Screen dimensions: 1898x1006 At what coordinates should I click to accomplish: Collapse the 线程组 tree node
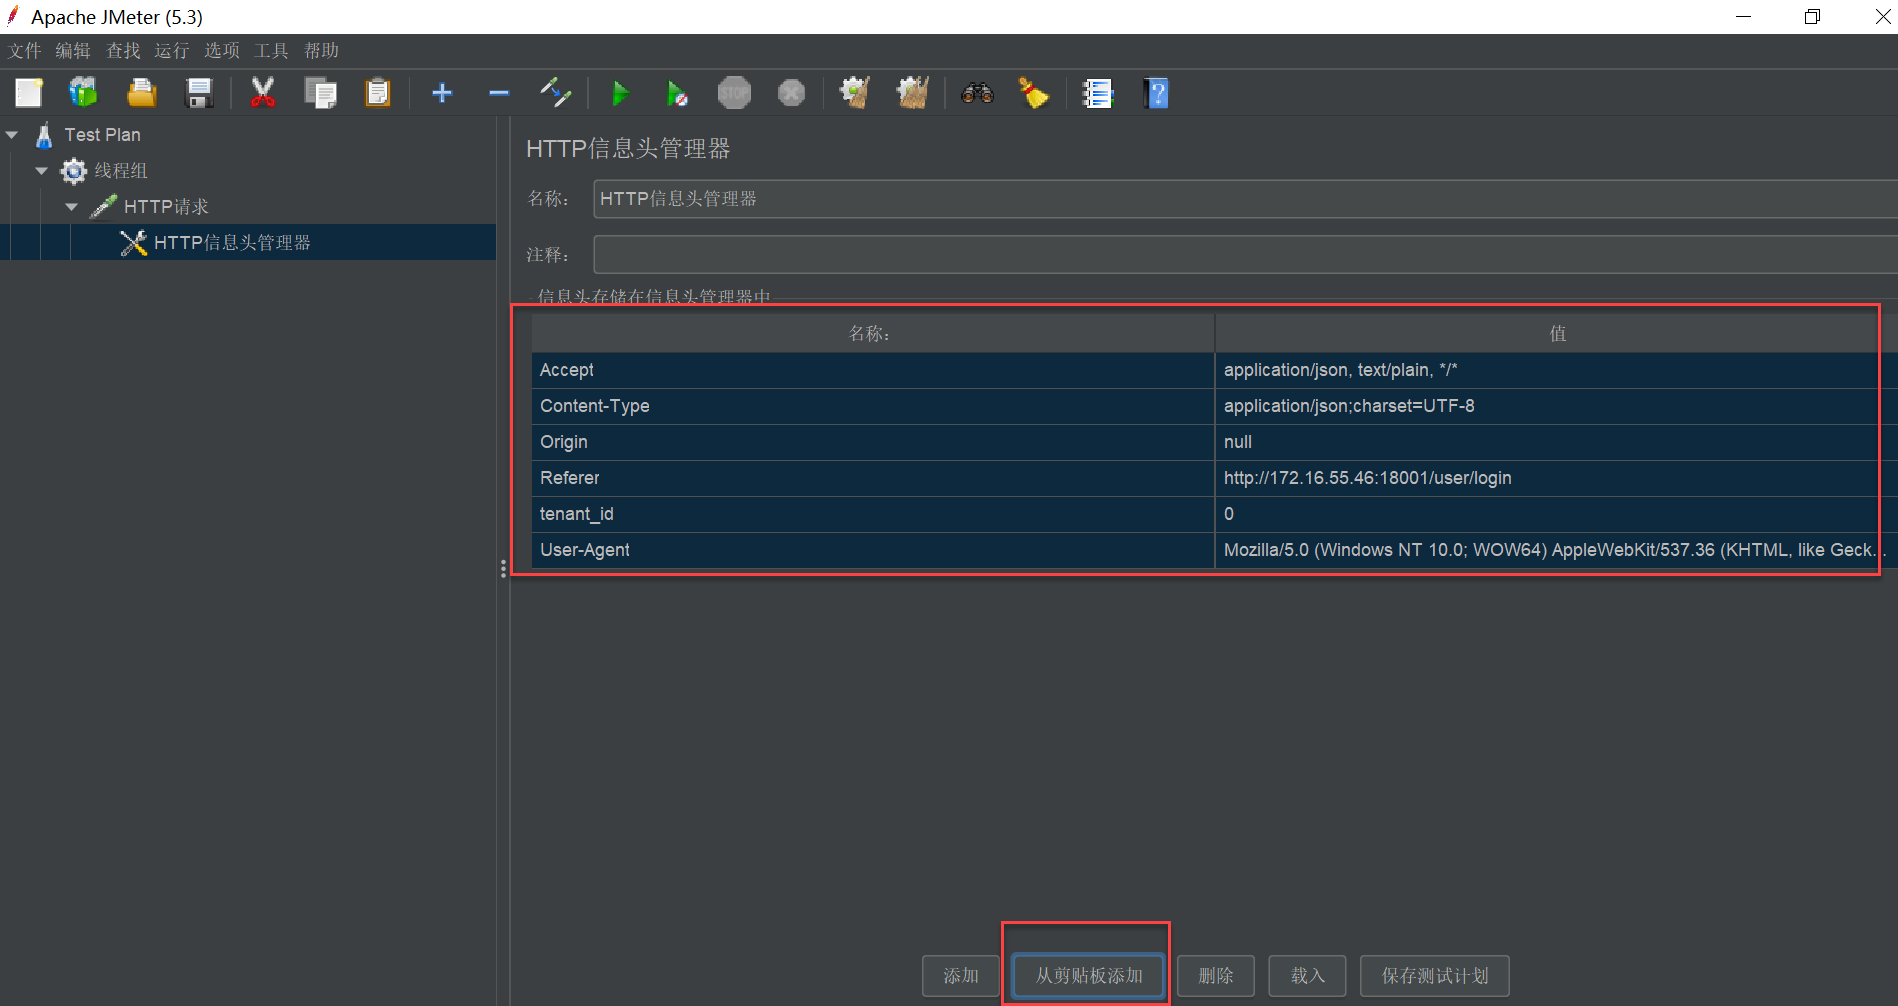pos(42,171)
